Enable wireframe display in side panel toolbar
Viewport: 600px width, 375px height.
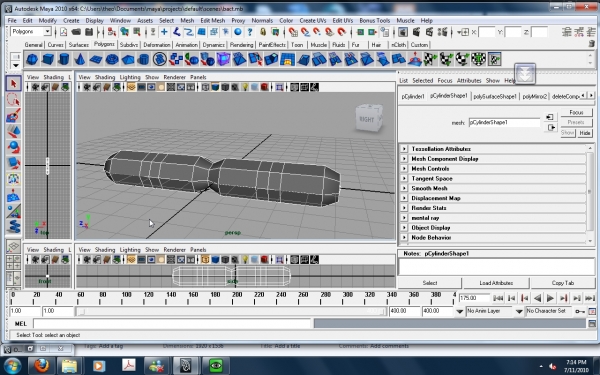(x=205, y=260)
